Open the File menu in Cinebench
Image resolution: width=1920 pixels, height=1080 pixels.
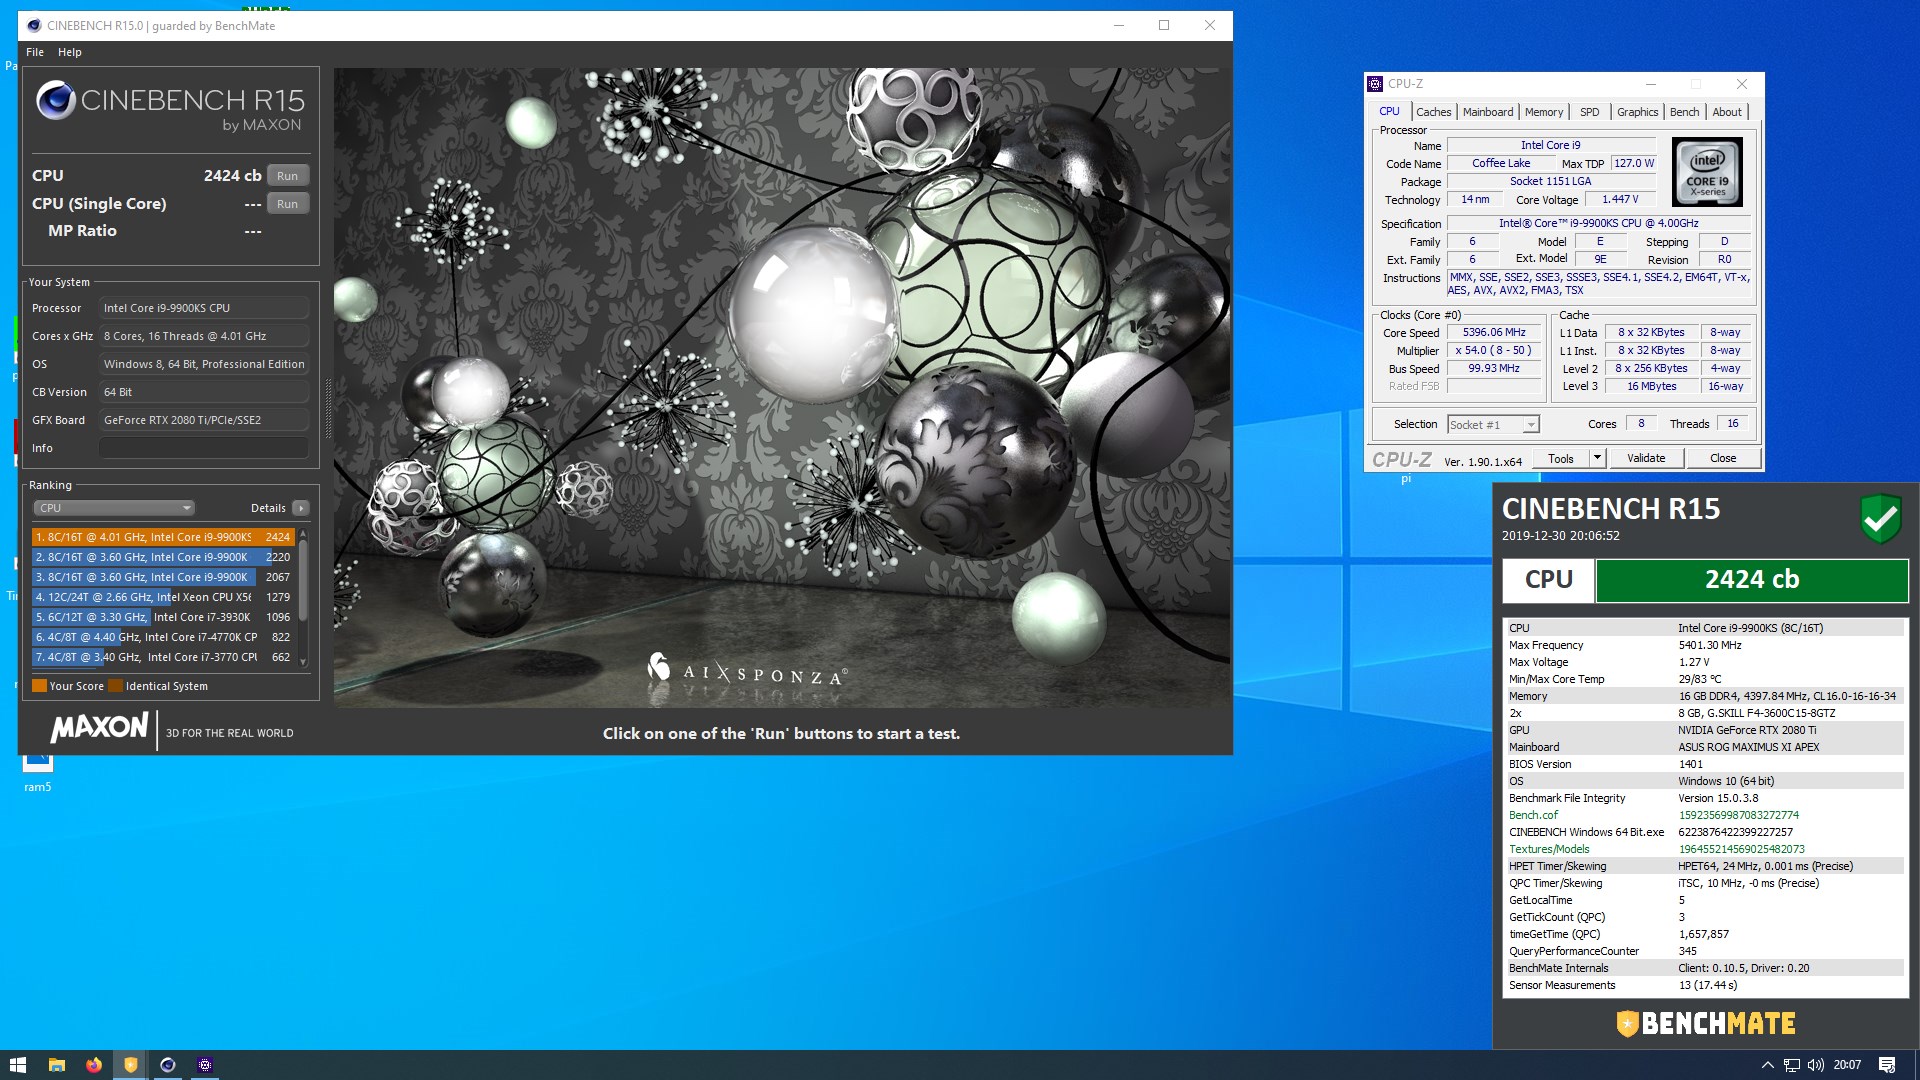pyautogui.click(x=35, y=52)
